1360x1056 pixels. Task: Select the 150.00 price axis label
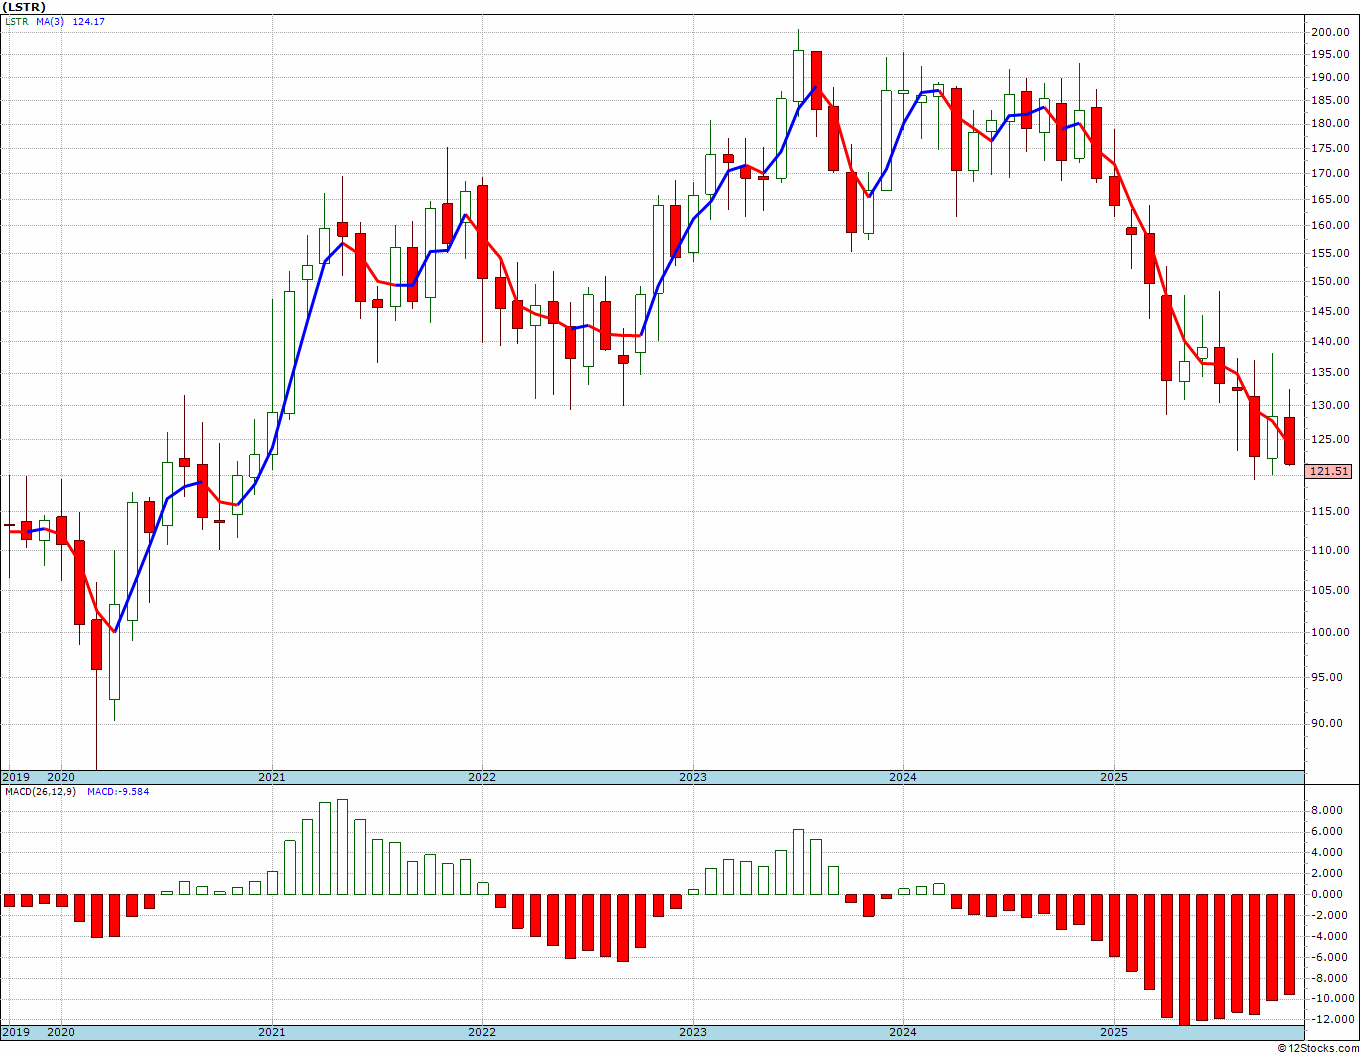tap(1330, 281)
